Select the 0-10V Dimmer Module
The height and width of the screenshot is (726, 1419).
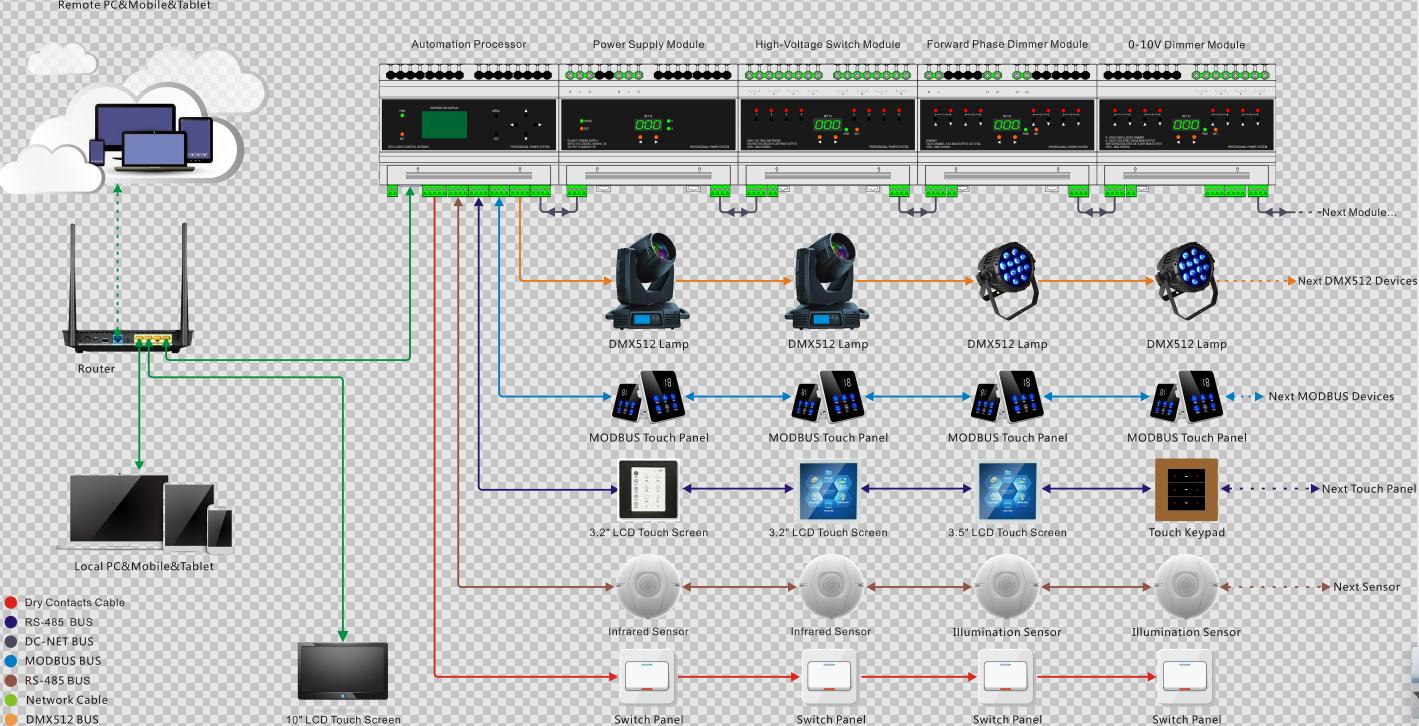click(1186, 128)
